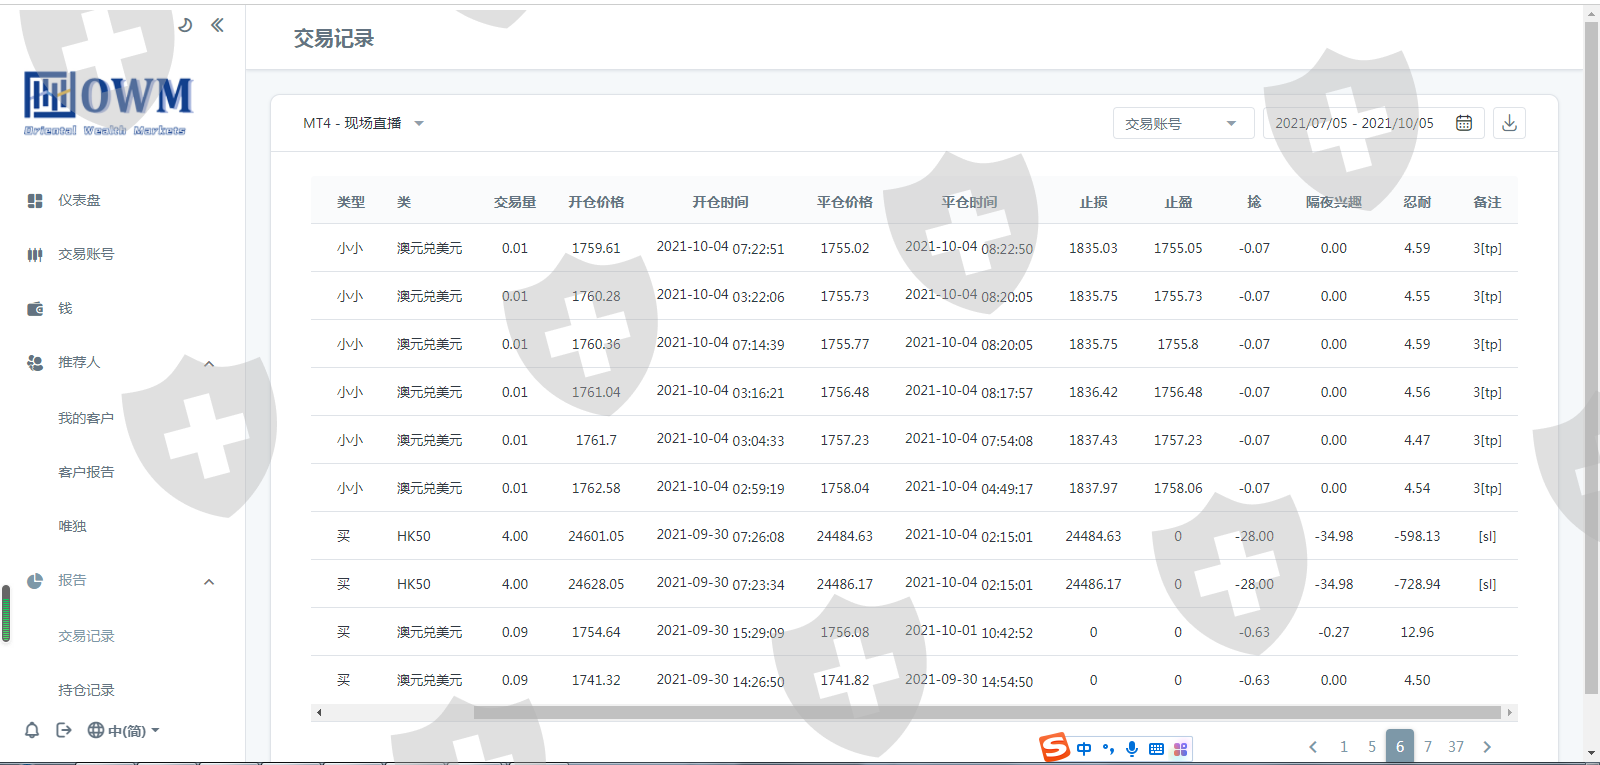Viewport: 1600px width, 765px height.
Task: Open language selector 中(简)
Action: pyautogui.click(x=124, y=731)
